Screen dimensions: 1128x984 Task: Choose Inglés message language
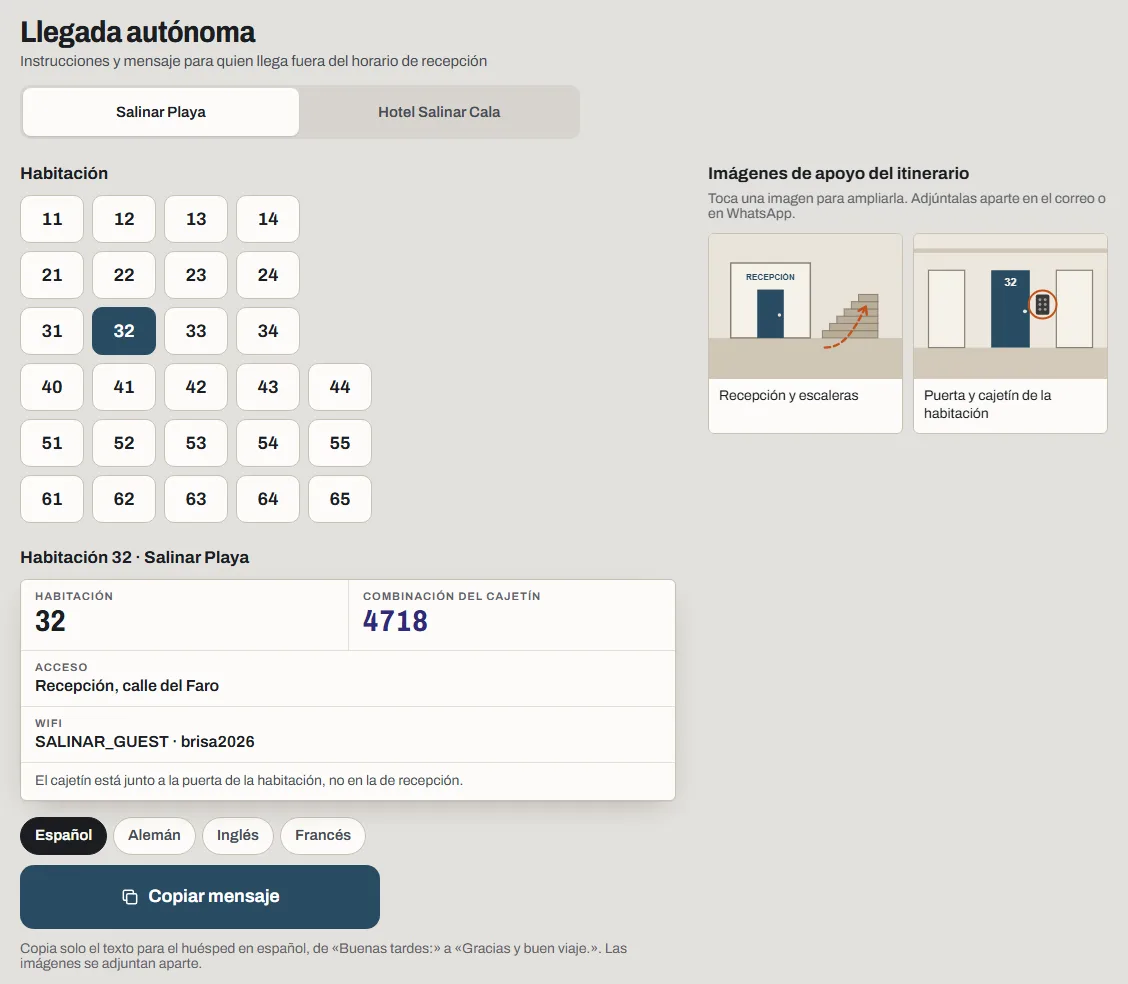click(237, 836)
